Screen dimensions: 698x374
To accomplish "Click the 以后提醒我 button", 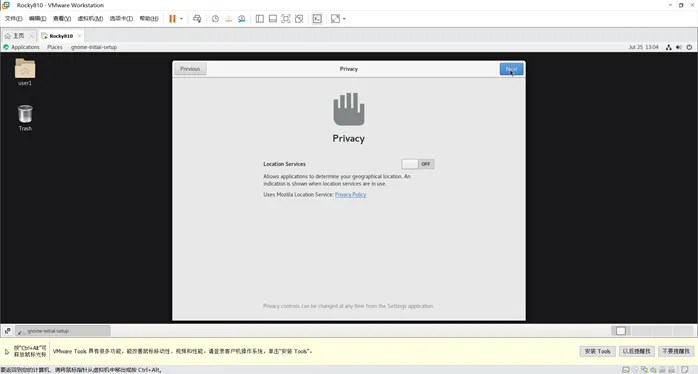I will click(x=637, y=351).
